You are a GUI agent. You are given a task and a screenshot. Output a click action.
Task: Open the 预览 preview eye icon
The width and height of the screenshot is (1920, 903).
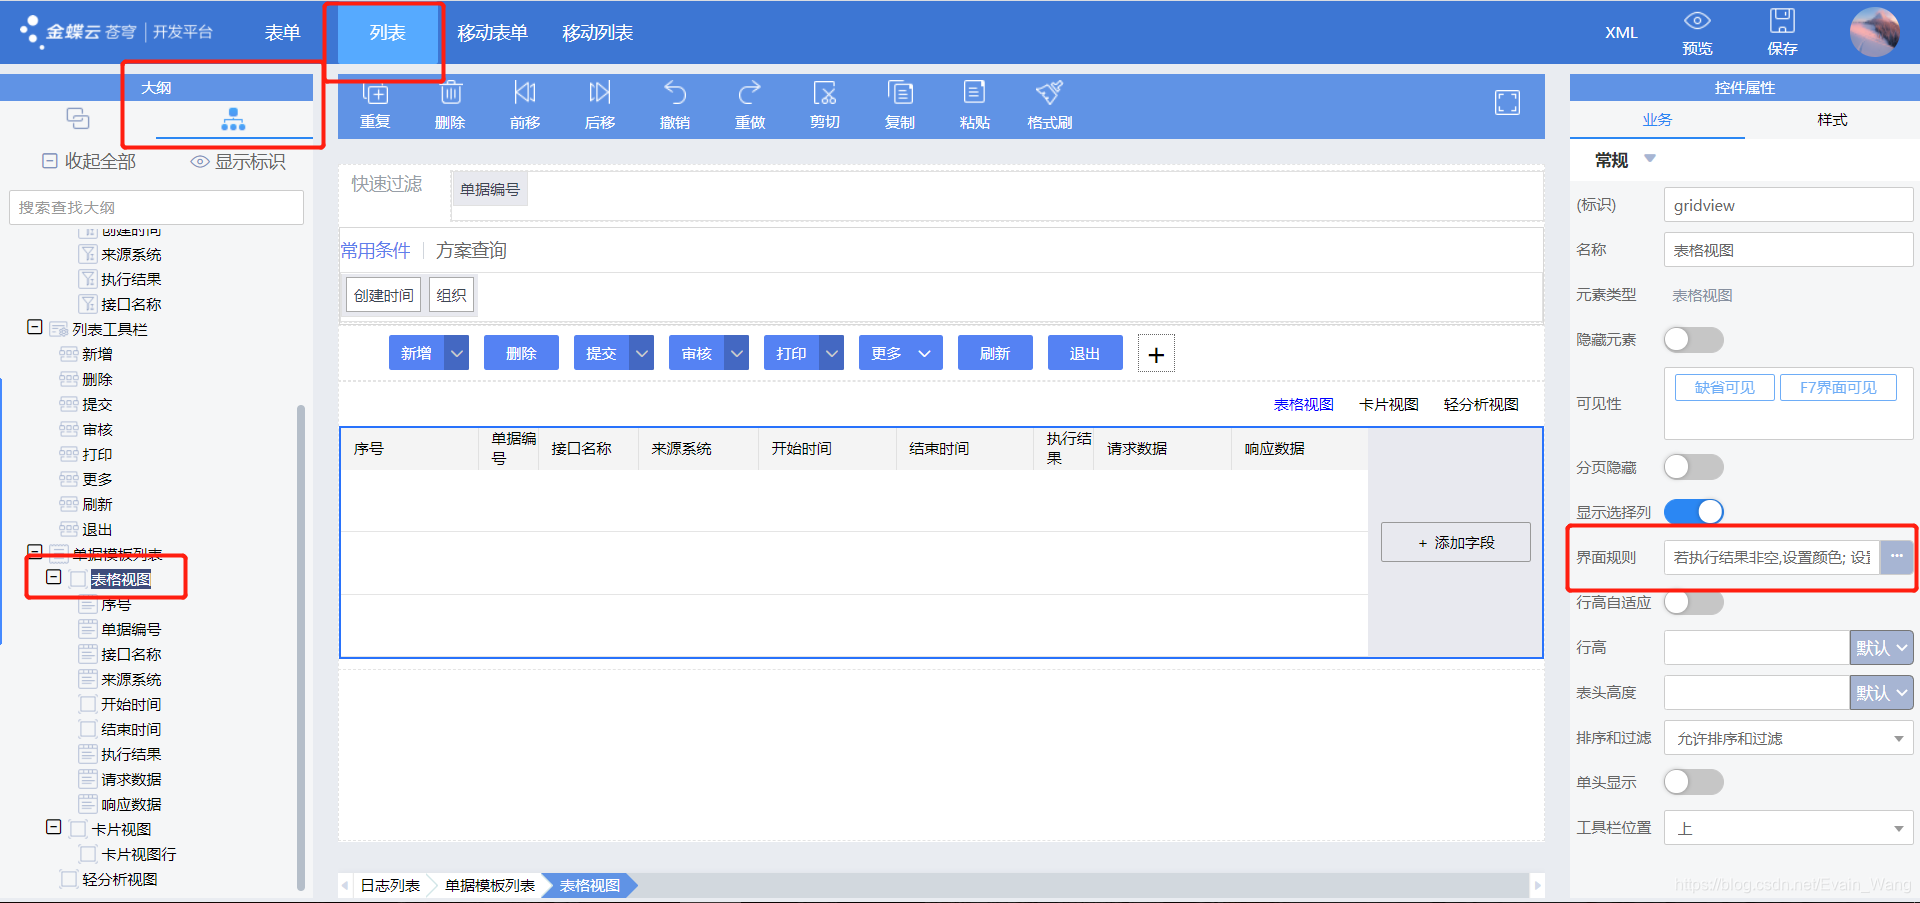[x=1697, y=21]
